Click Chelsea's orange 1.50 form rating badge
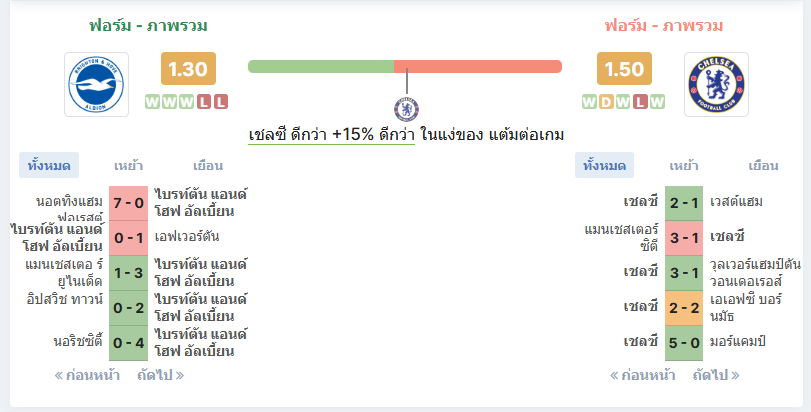811x412 pixels. (624, 69)
